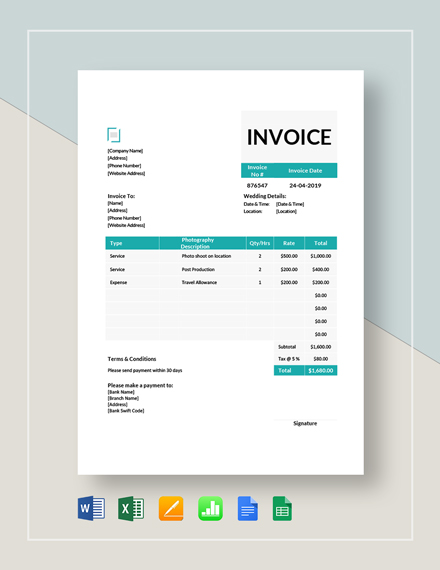Image resolution: width=440 pixels, height=570 pixels.
Task: Choose the Apple Pages format icon
Action: coord(171,508)
